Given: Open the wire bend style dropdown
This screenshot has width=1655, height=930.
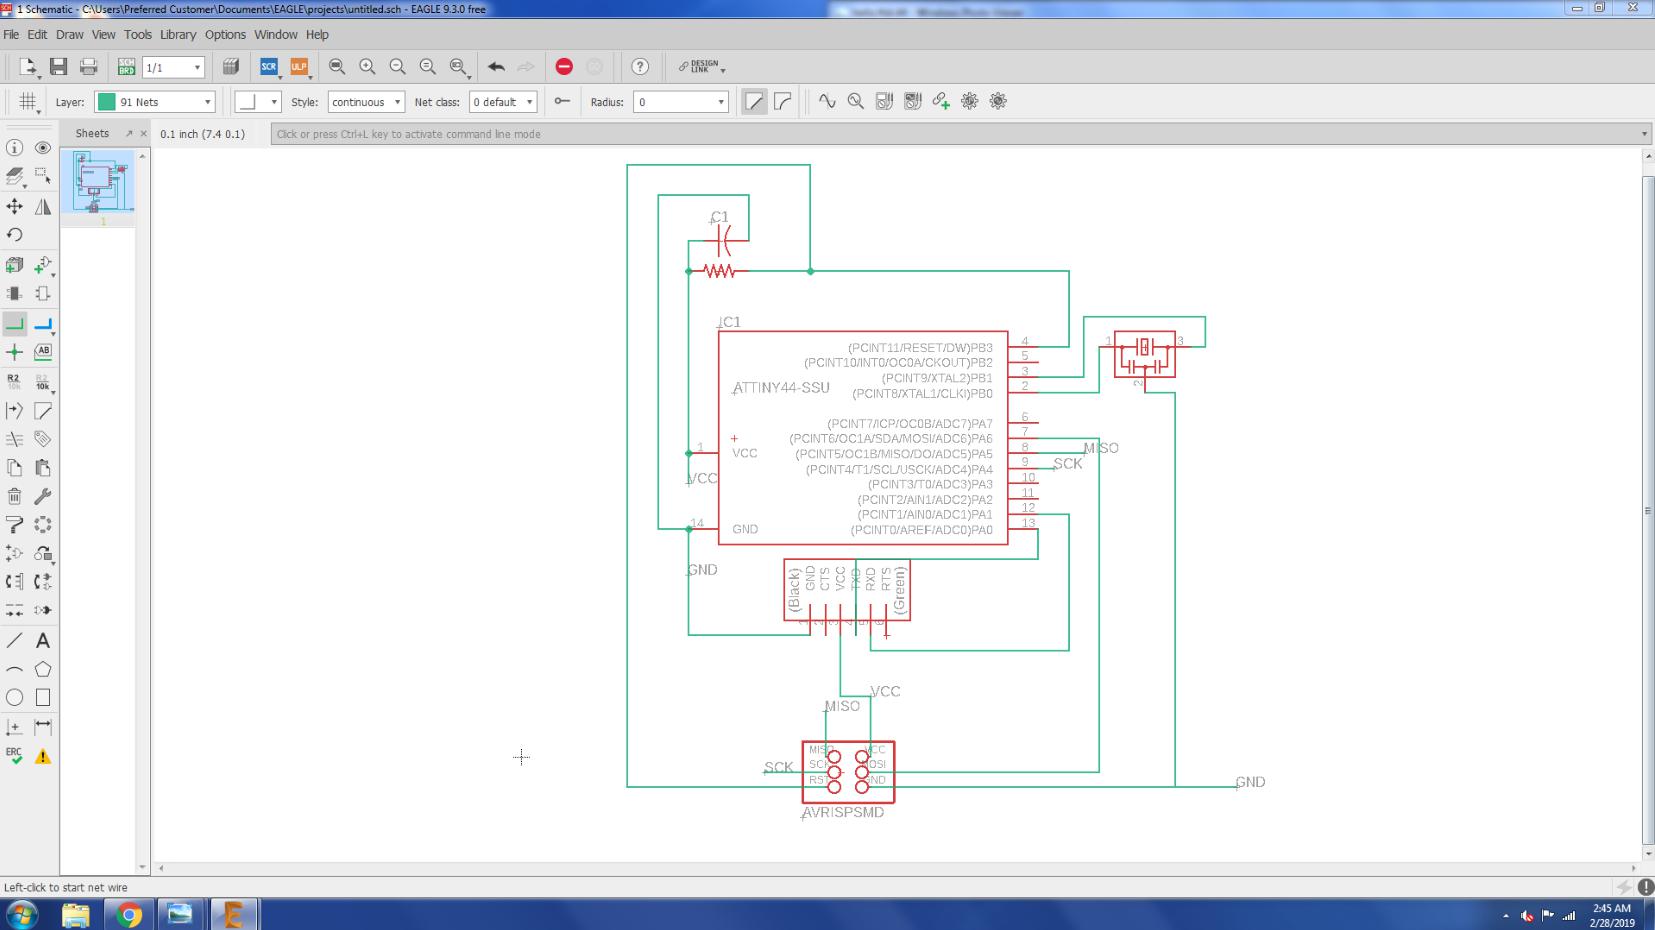Looking at the screenshot, I should point(257,102).
